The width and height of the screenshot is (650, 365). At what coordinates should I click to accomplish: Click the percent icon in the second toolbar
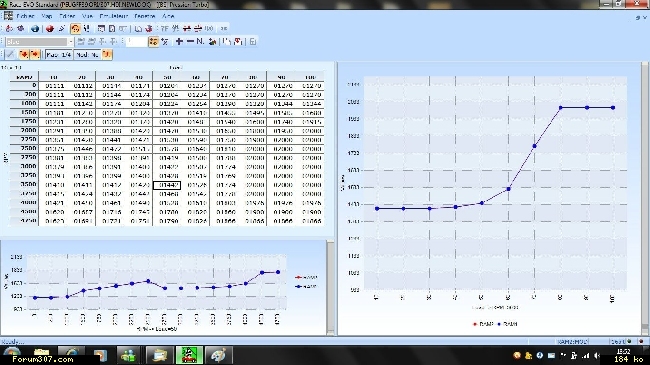(x=165, y=41)
